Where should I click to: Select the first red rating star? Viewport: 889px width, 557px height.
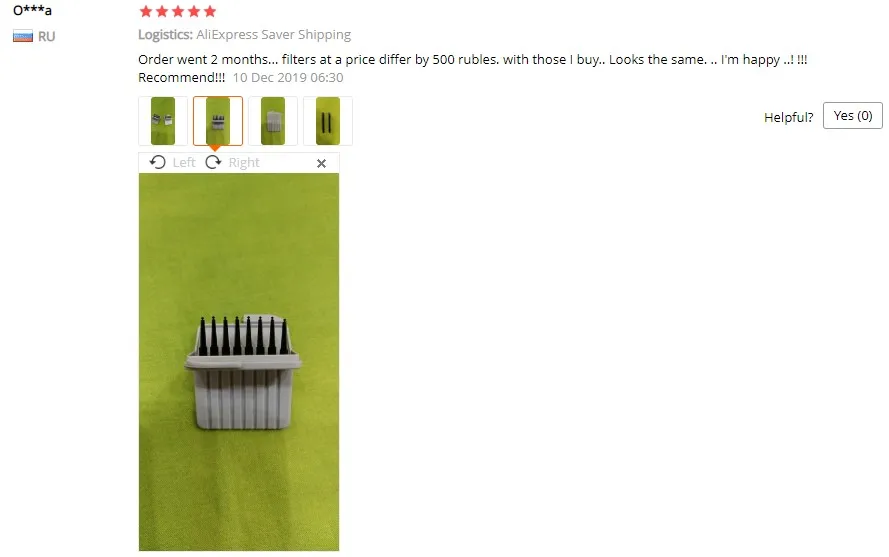pyautogui.click(x=146, y=11)
